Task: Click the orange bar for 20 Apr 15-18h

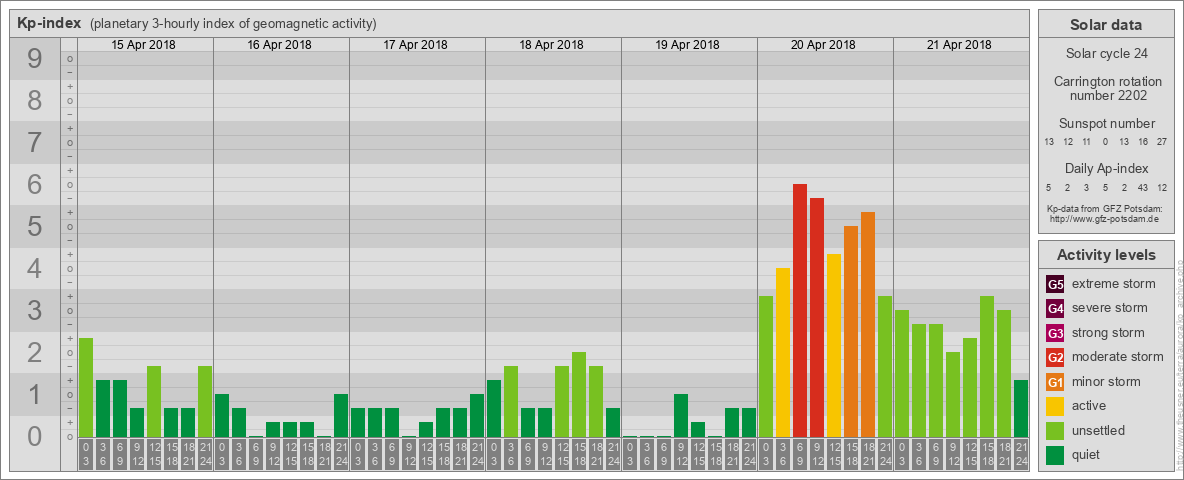Action: (x=850, y=331)
